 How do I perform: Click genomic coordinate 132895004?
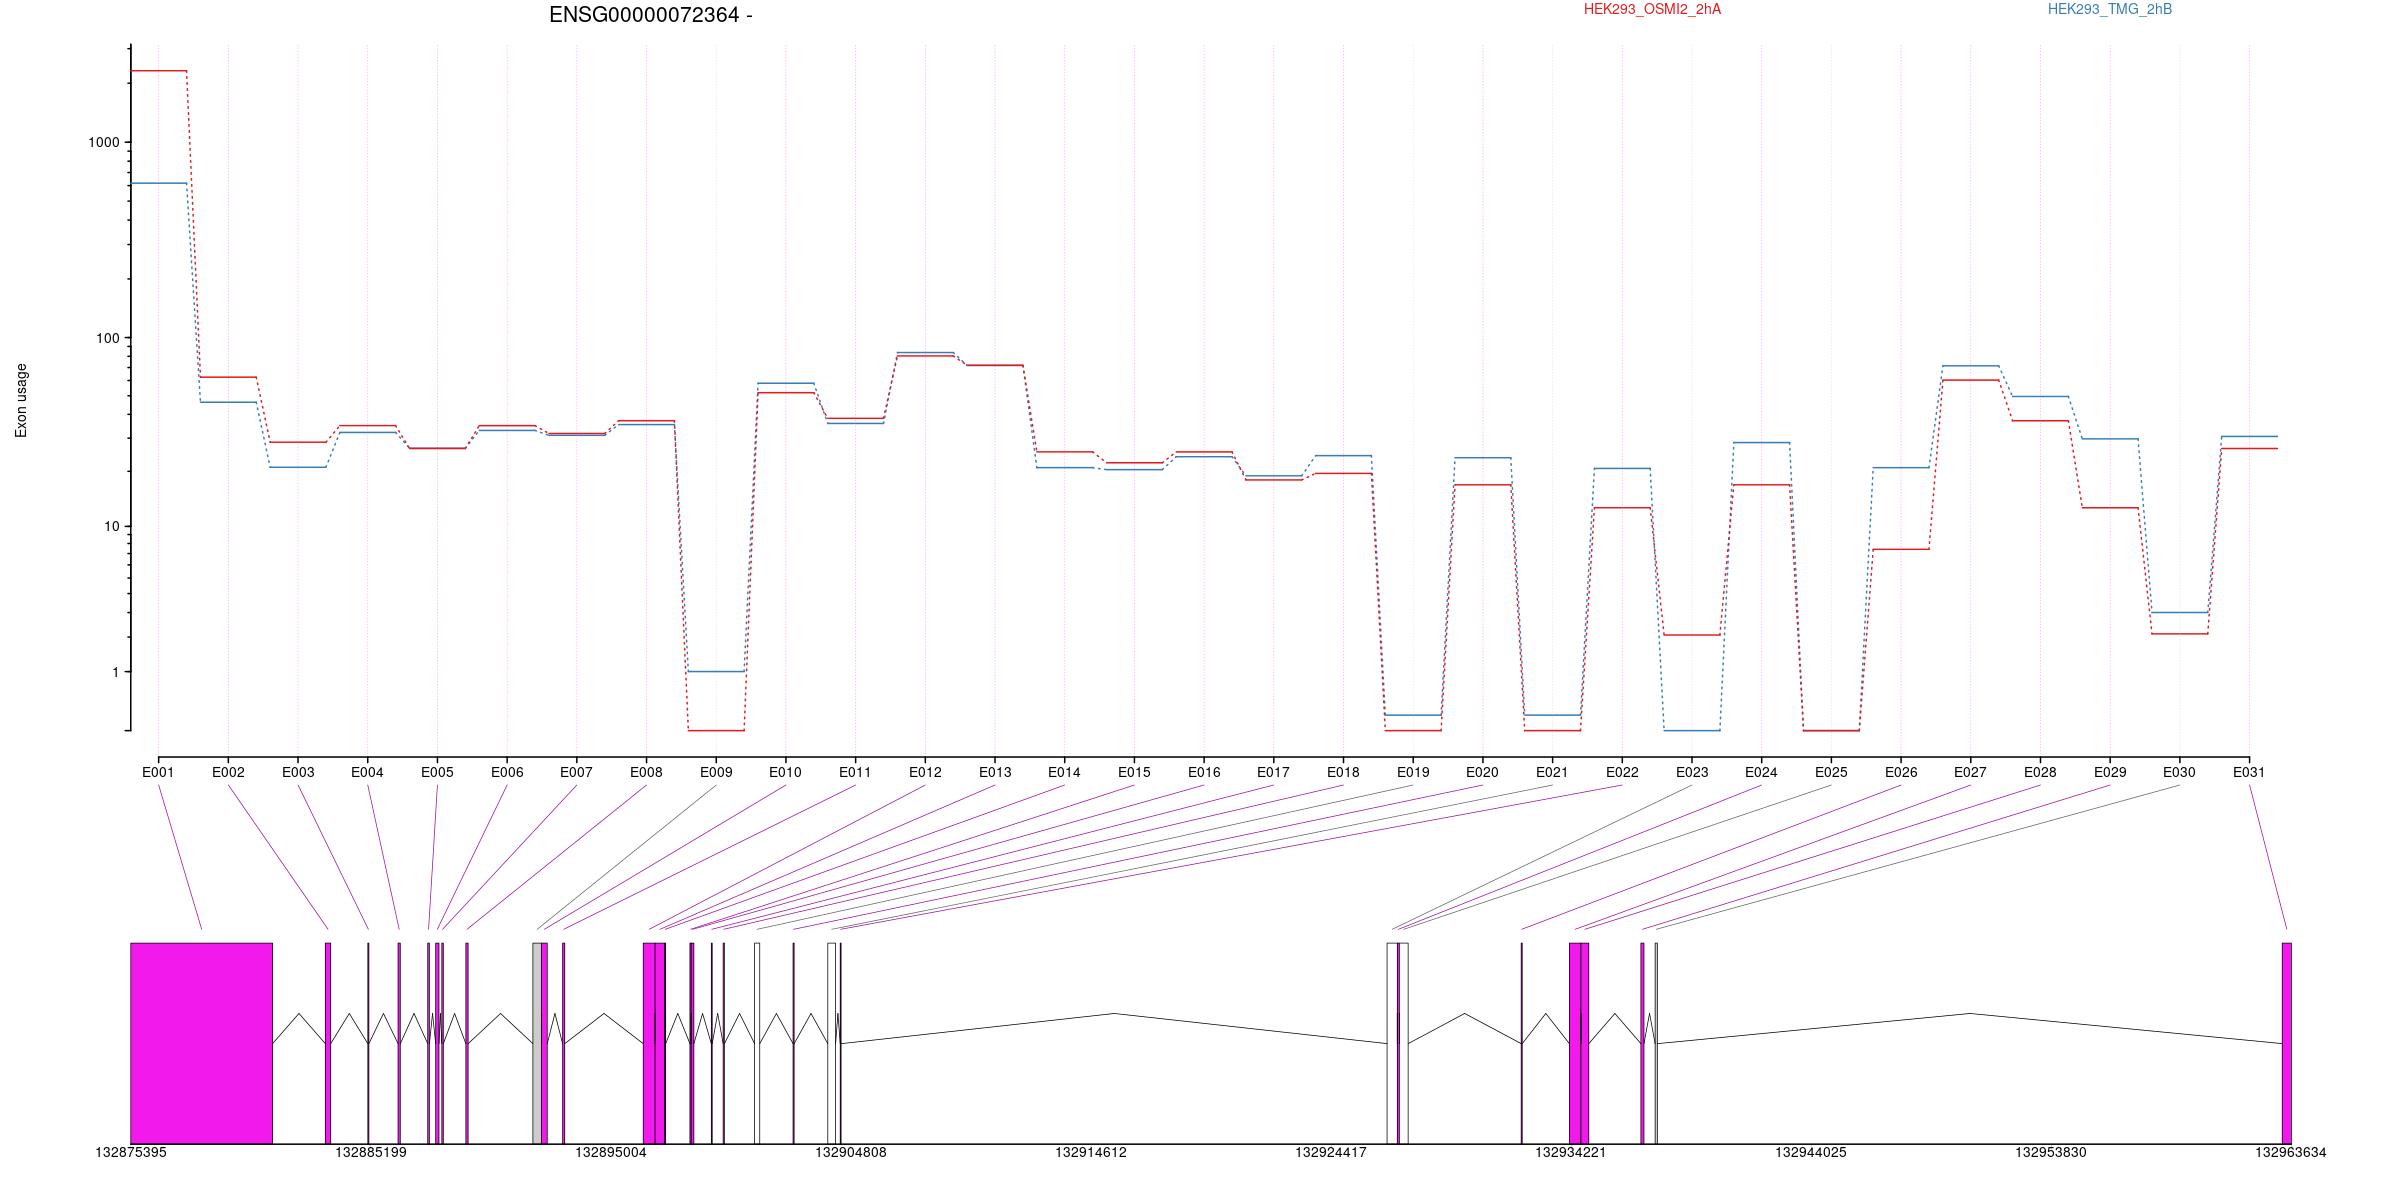pos(611,1153)
